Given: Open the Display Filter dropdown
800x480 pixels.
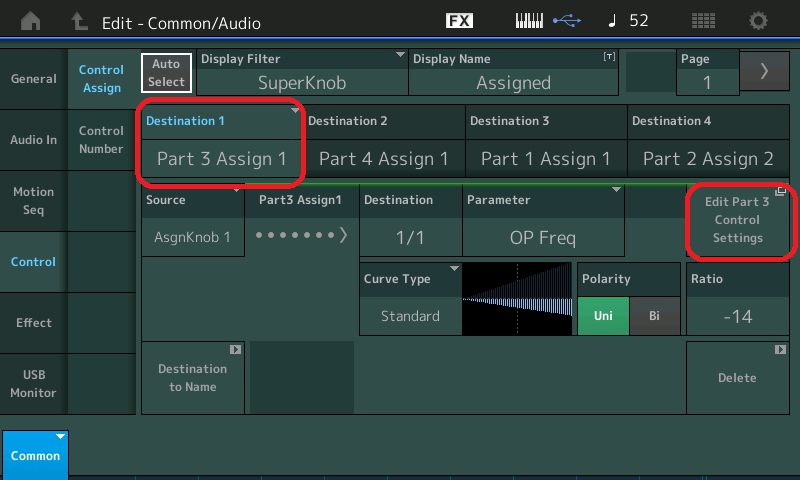Looking at the screenshot, I should click(302, 73).
